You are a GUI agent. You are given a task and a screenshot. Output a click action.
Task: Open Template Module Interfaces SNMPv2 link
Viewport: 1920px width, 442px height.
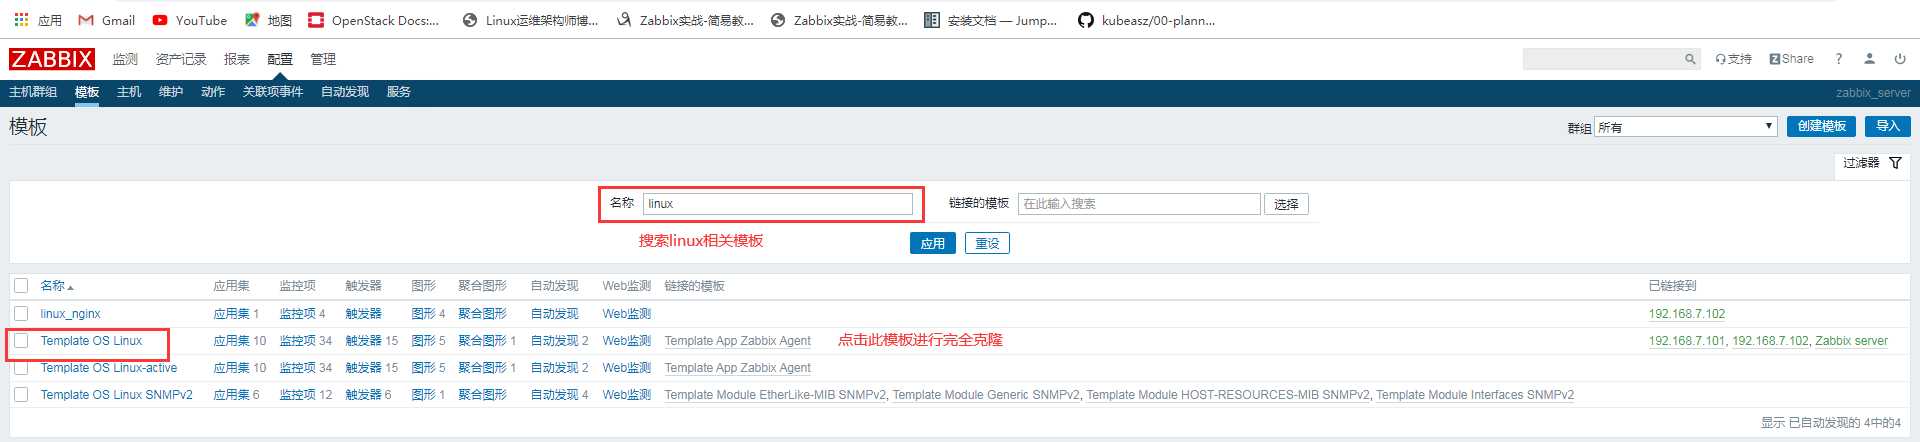pyautogui.click(x=1475, y=395)
